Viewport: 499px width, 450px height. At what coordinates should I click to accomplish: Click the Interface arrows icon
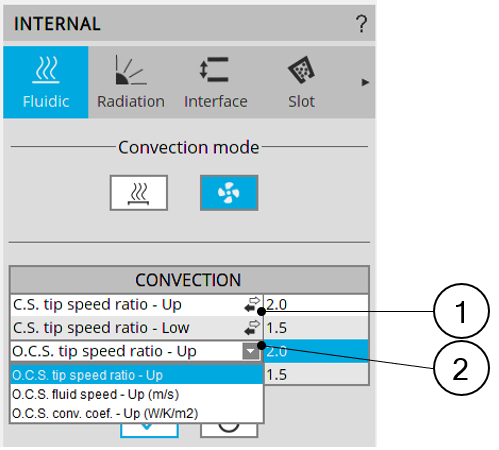pyautogui.click(x=214, y=70)
